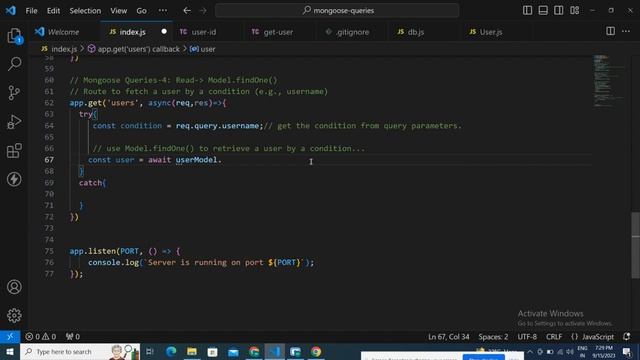
Task: Click app.get('users') callback breadcrumb
Action: click(x=134, y=49)
